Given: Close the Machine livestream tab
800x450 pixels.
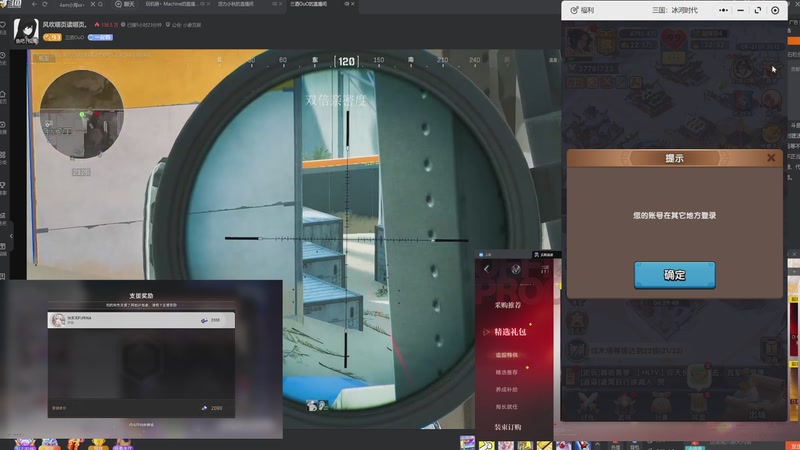Looking at the screenshot, I should 208,4.
